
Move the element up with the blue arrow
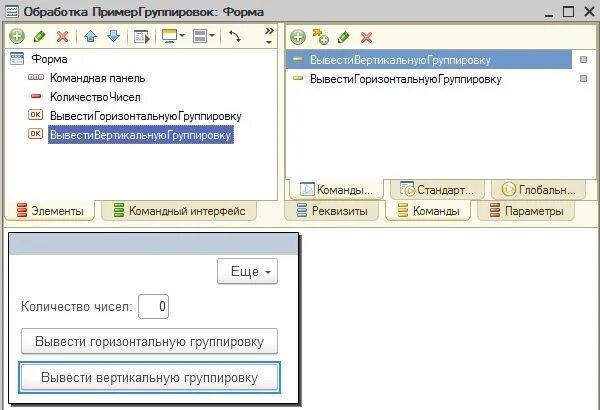pyautogui.click(x=90, y=37)
